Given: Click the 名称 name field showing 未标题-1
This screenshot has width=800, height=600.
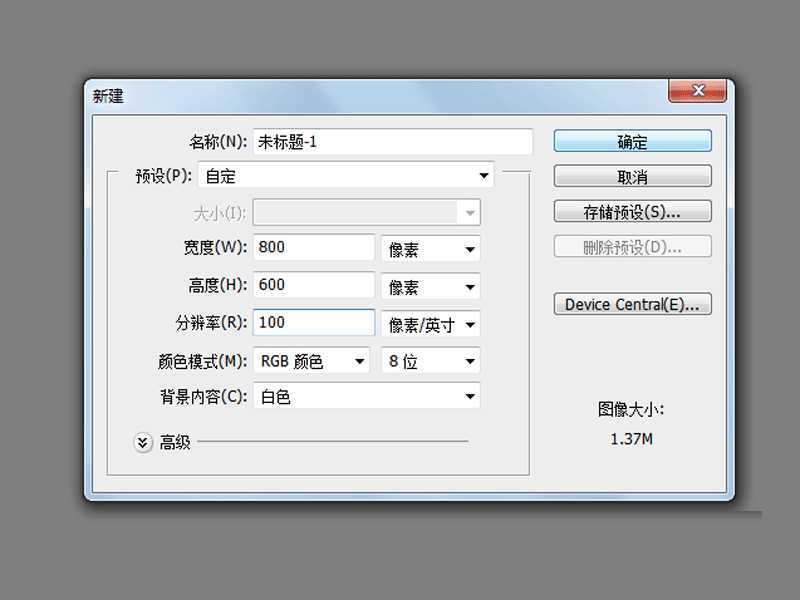Looking at the screenshot, I should click(390, 141).
